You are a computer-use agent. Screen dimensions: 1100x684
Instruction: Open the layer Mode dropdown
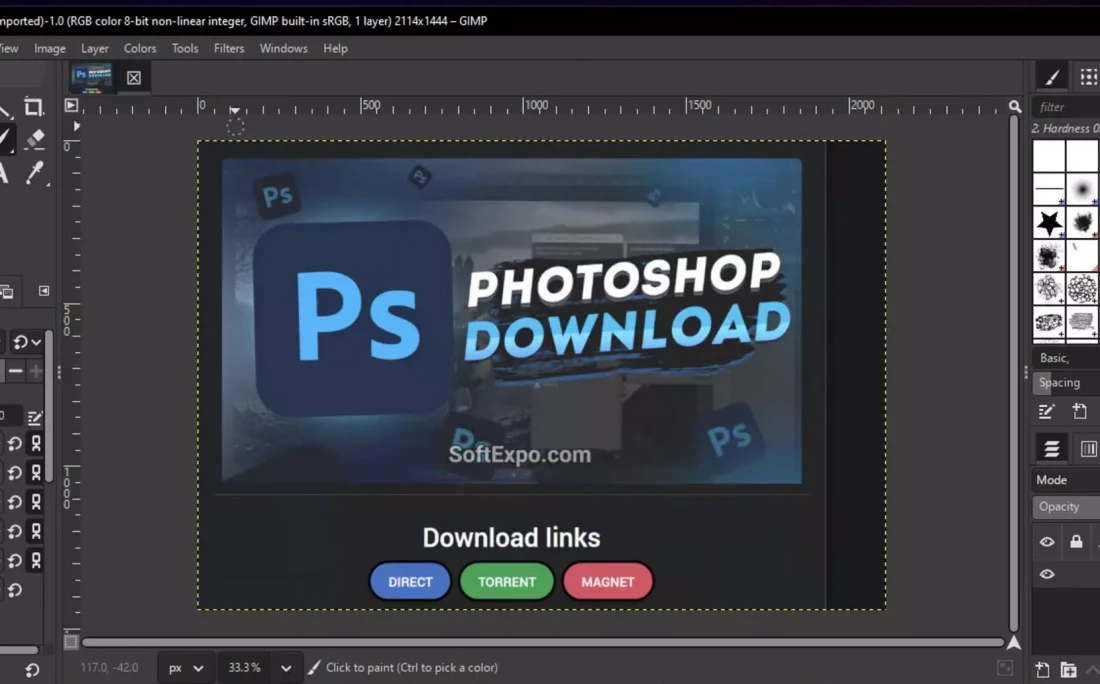pos(1065,480)
